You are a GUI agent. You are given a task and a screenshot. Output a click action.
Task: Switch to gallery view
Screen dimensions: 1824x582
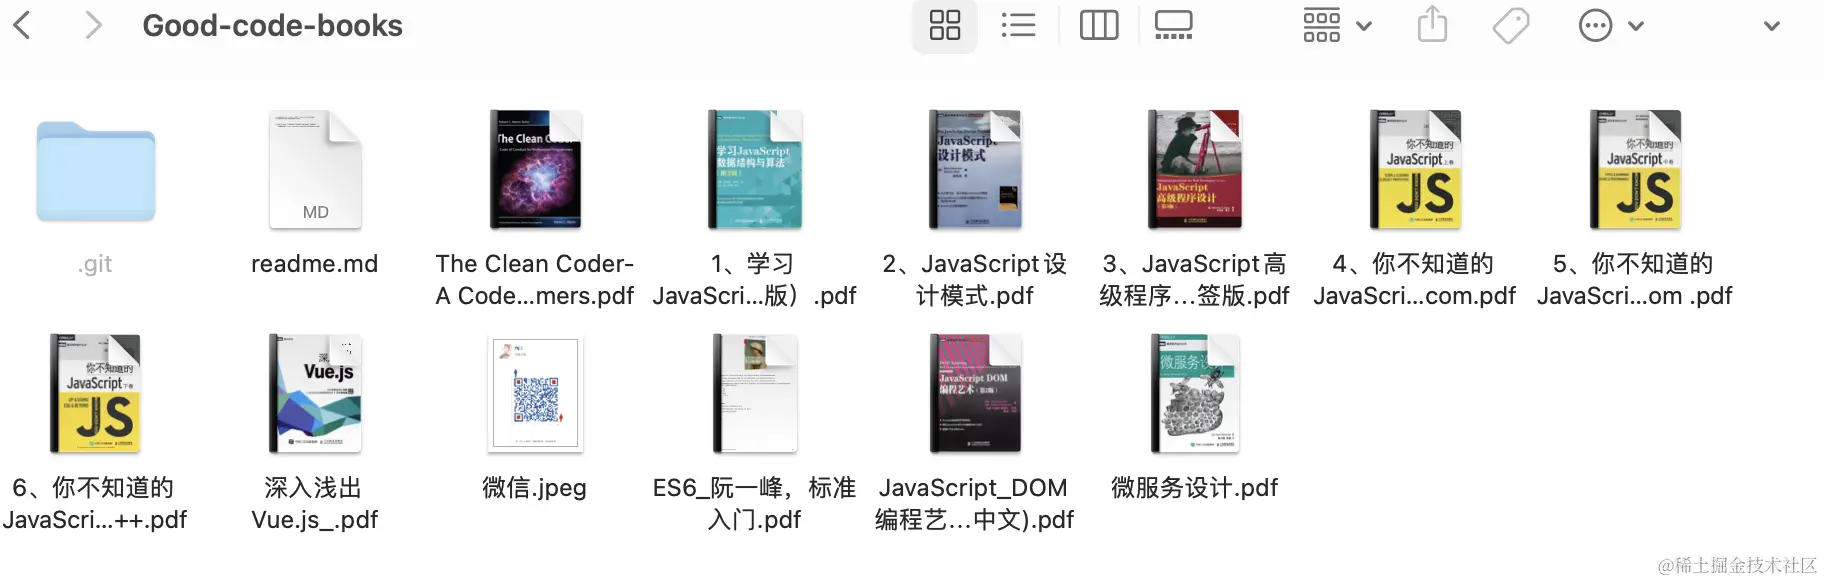coord(1173,25)
